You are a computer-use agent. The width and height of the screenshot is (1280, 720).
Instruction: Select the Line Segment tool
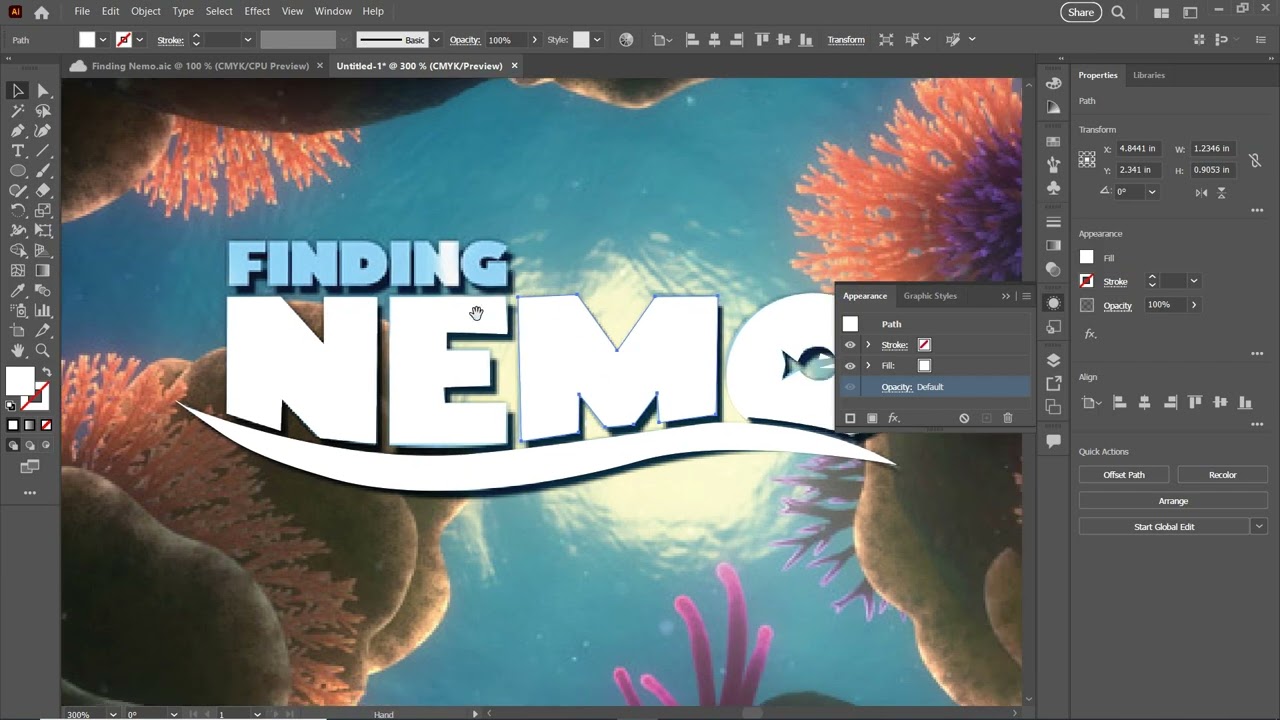point(43,151)
